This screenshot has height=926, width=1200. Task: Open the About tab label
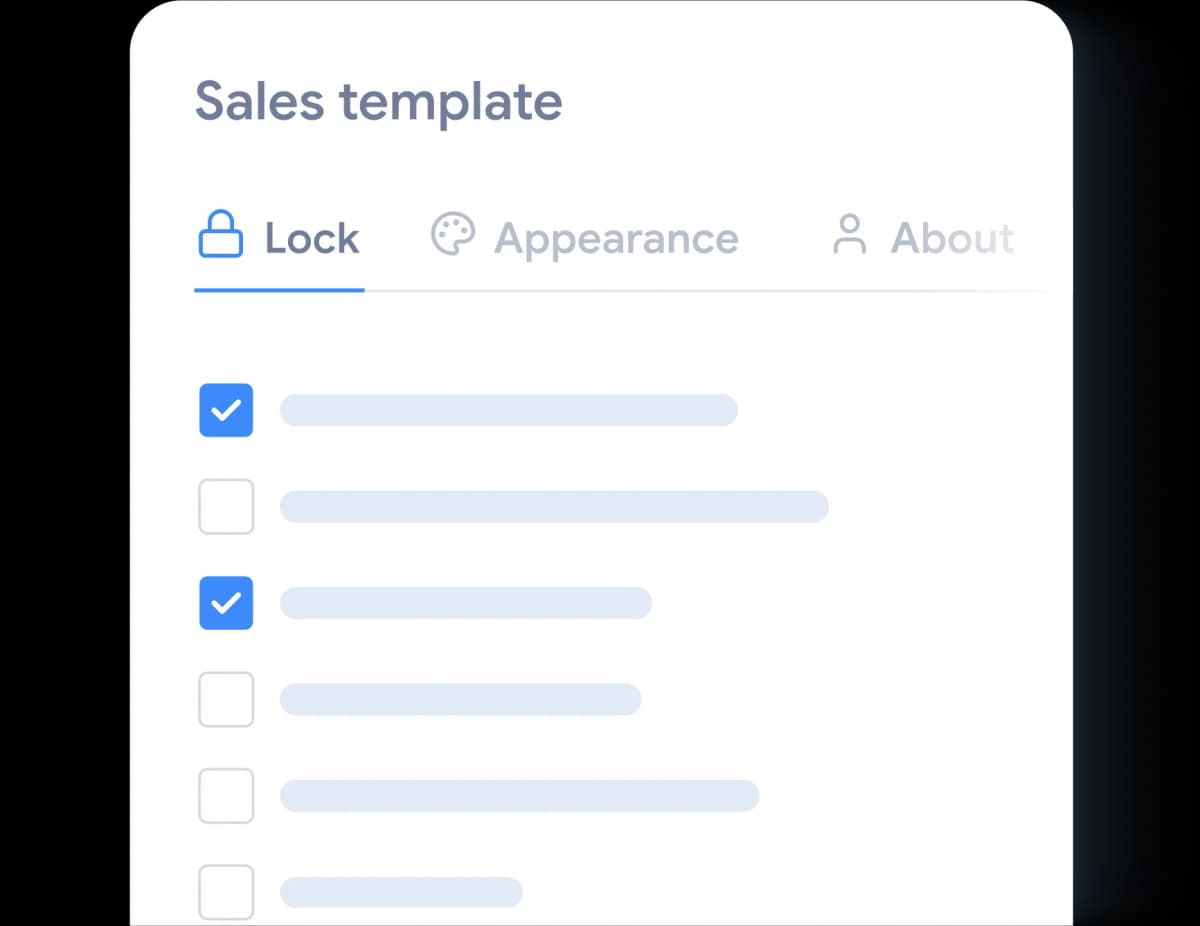click(x=952, y=239)
